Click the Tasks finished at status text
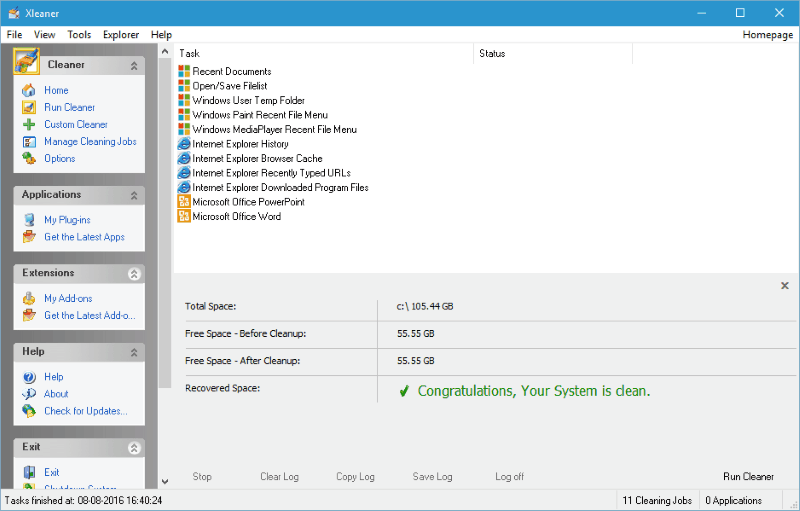The image size is (800, 511). coord(84,500)
